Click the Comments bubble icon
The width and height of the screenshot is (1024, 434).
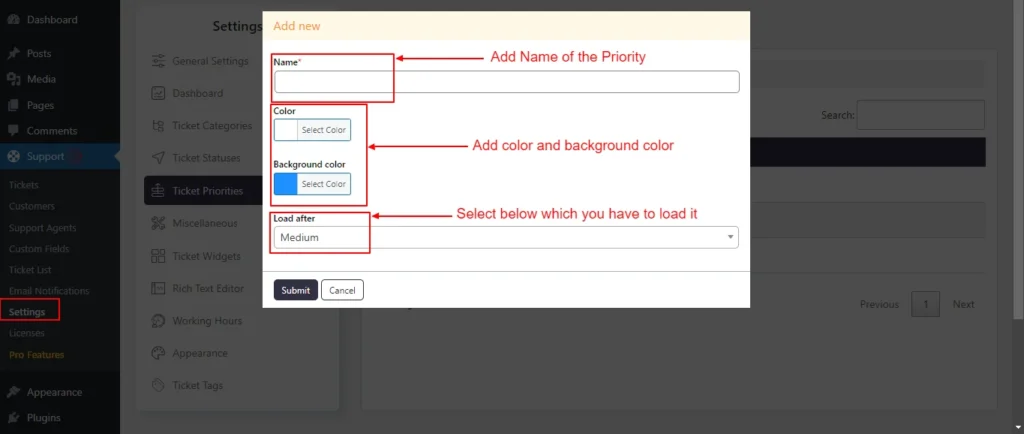click(13, 131)
